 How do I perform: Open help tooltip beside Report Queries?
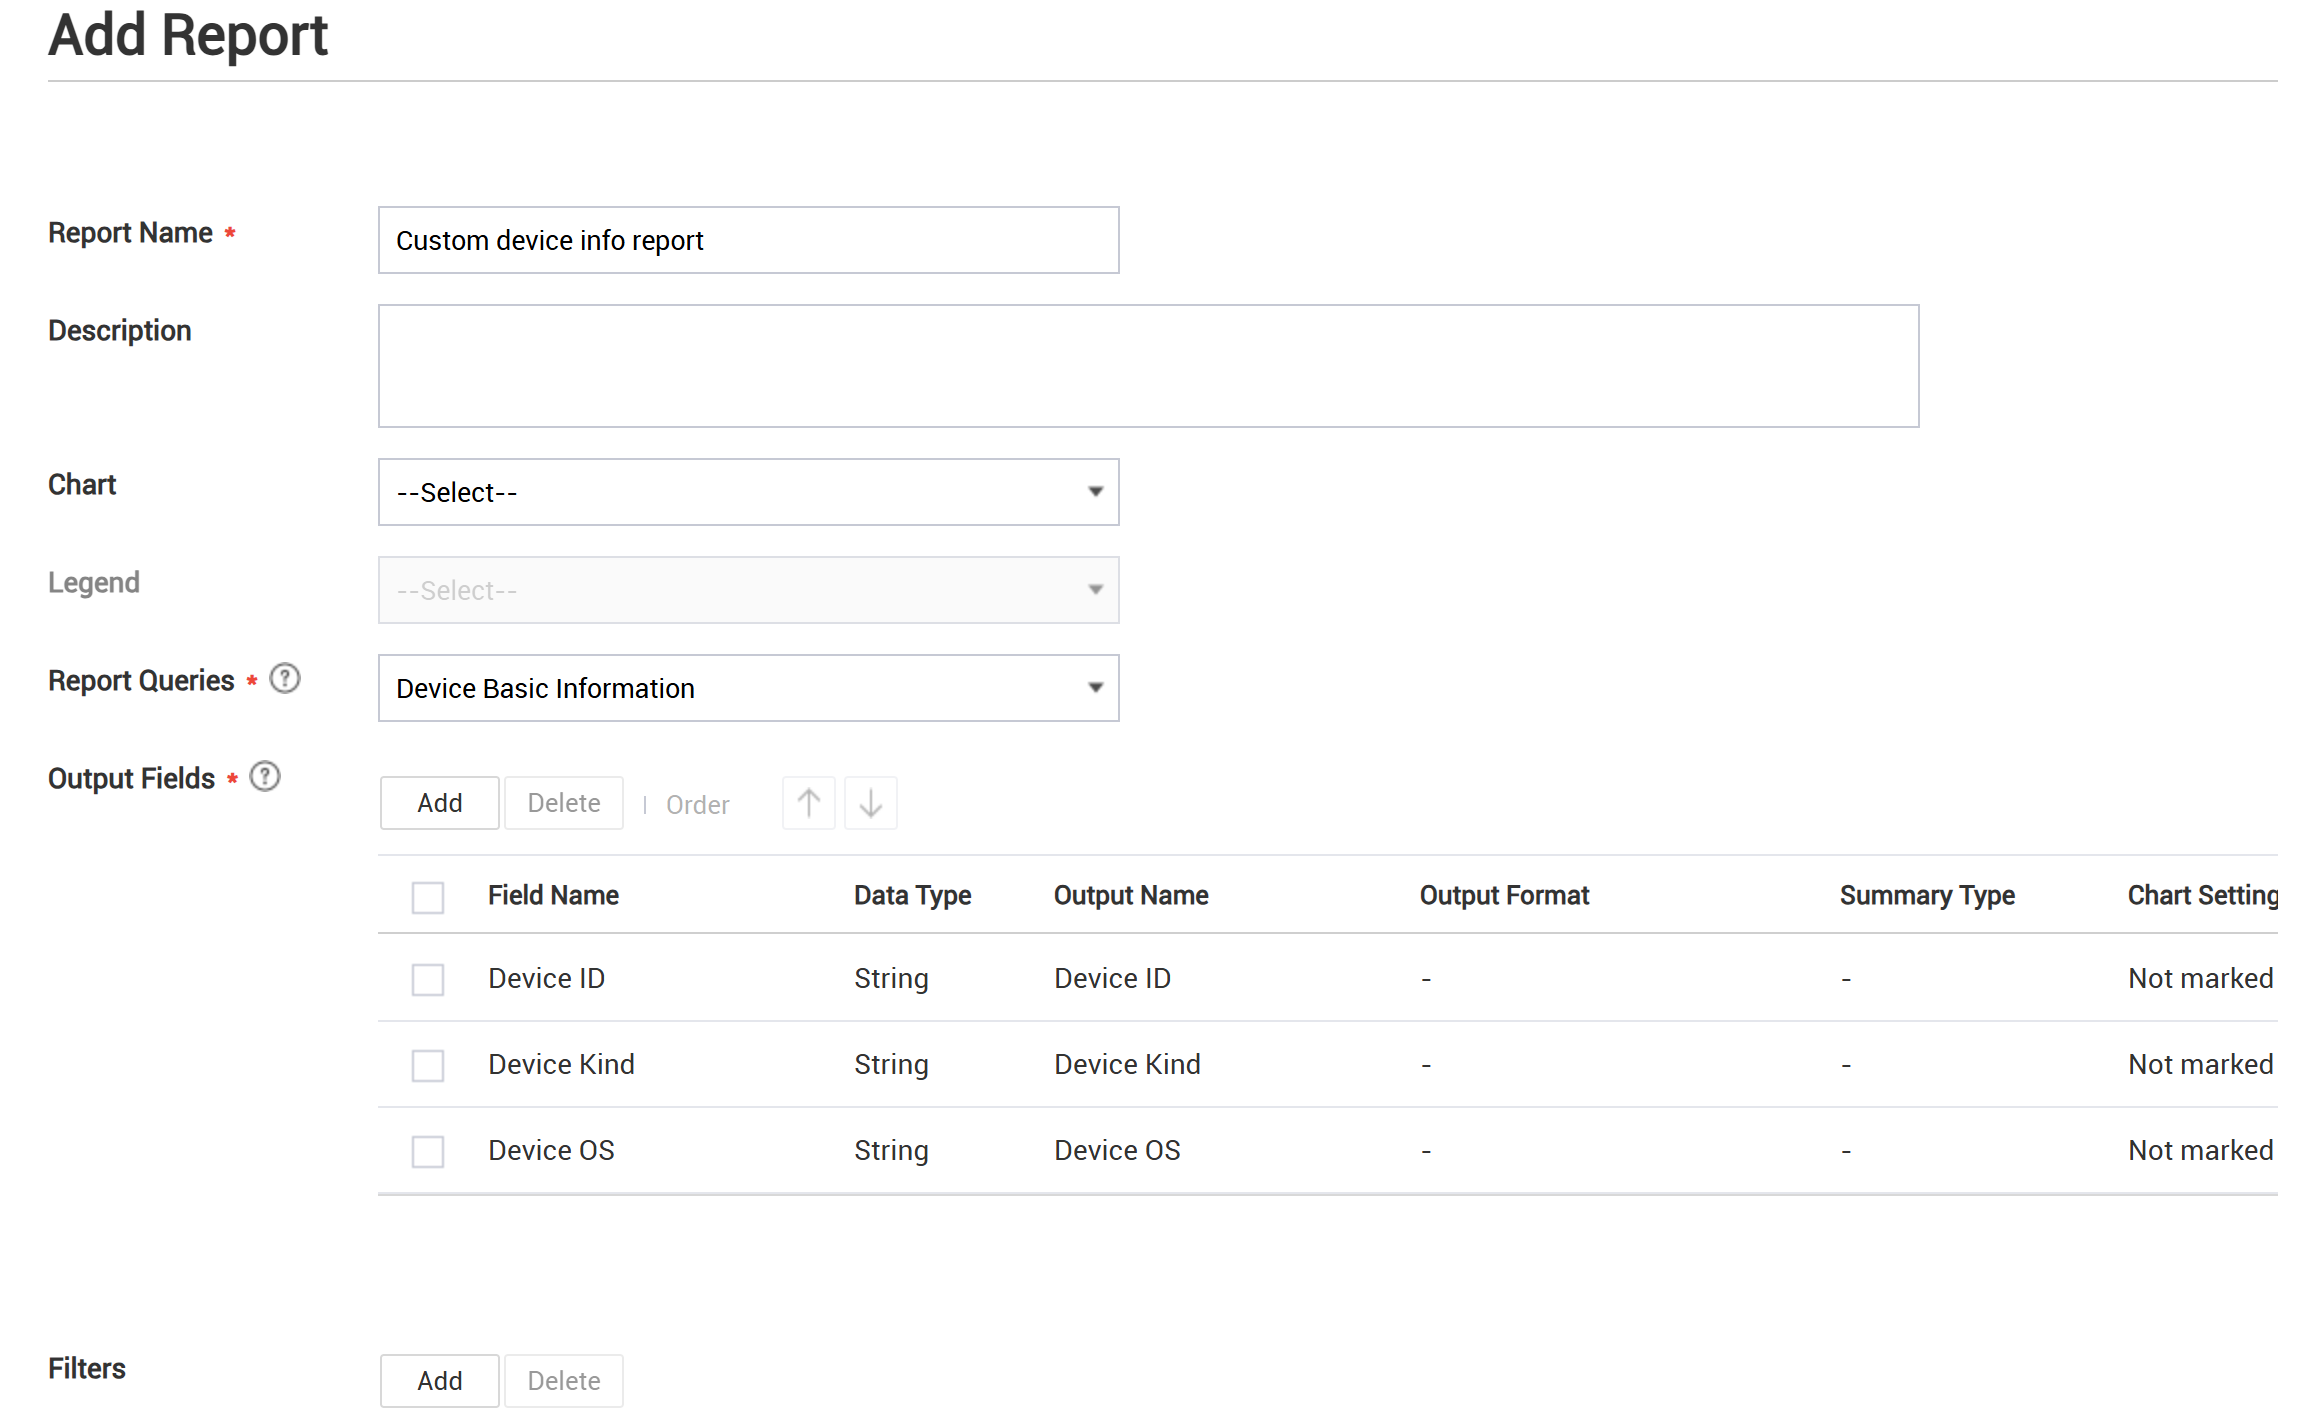(284, 678)
